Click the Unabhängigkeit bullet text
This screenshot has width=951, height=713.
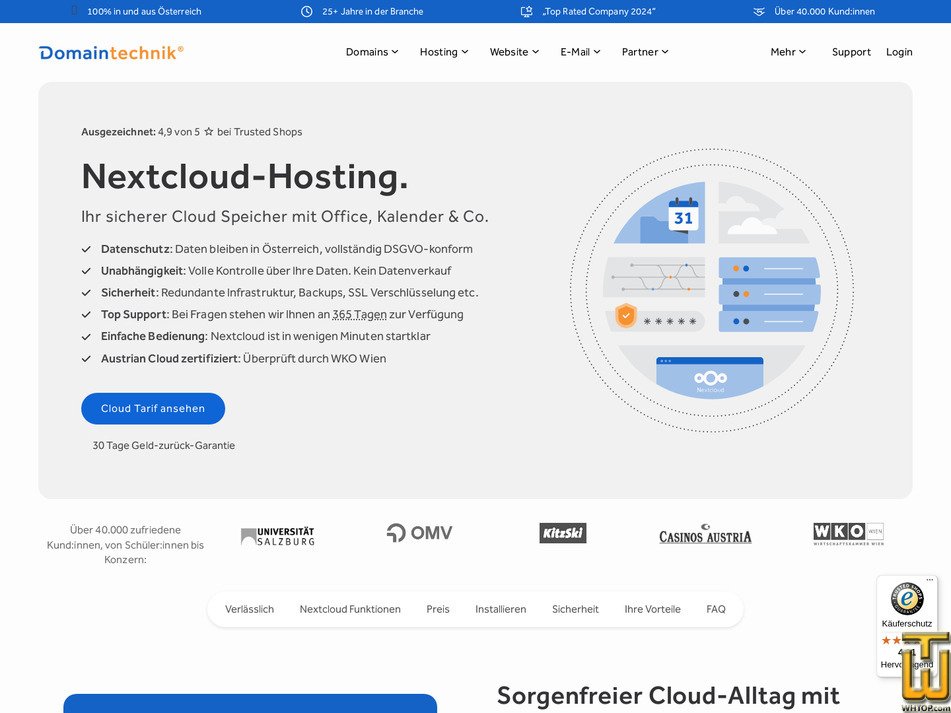276,271
